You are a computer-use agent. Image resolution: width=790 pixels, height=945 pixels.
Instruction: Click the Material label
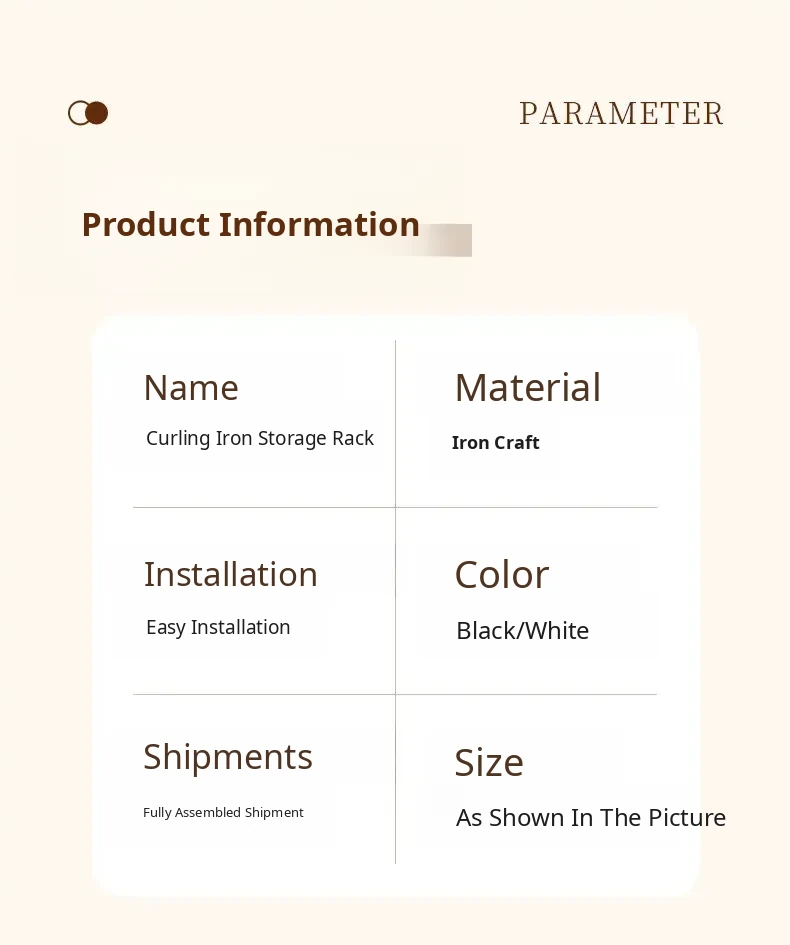click(528, 388)
